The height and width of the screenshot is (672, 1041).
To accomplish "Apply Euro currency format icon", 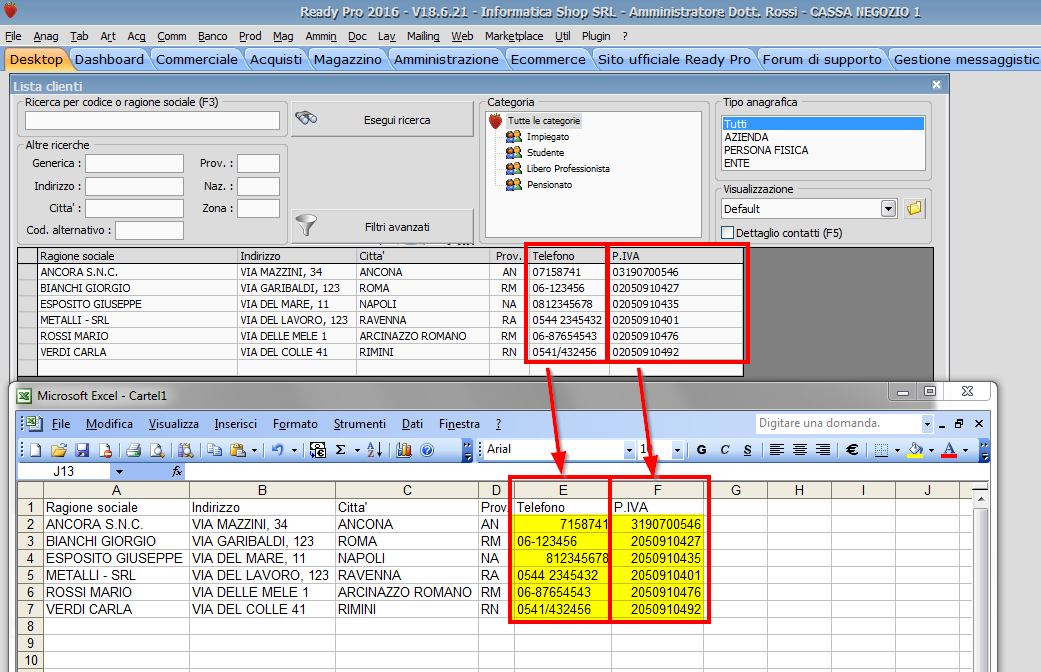I will (852, 450).
